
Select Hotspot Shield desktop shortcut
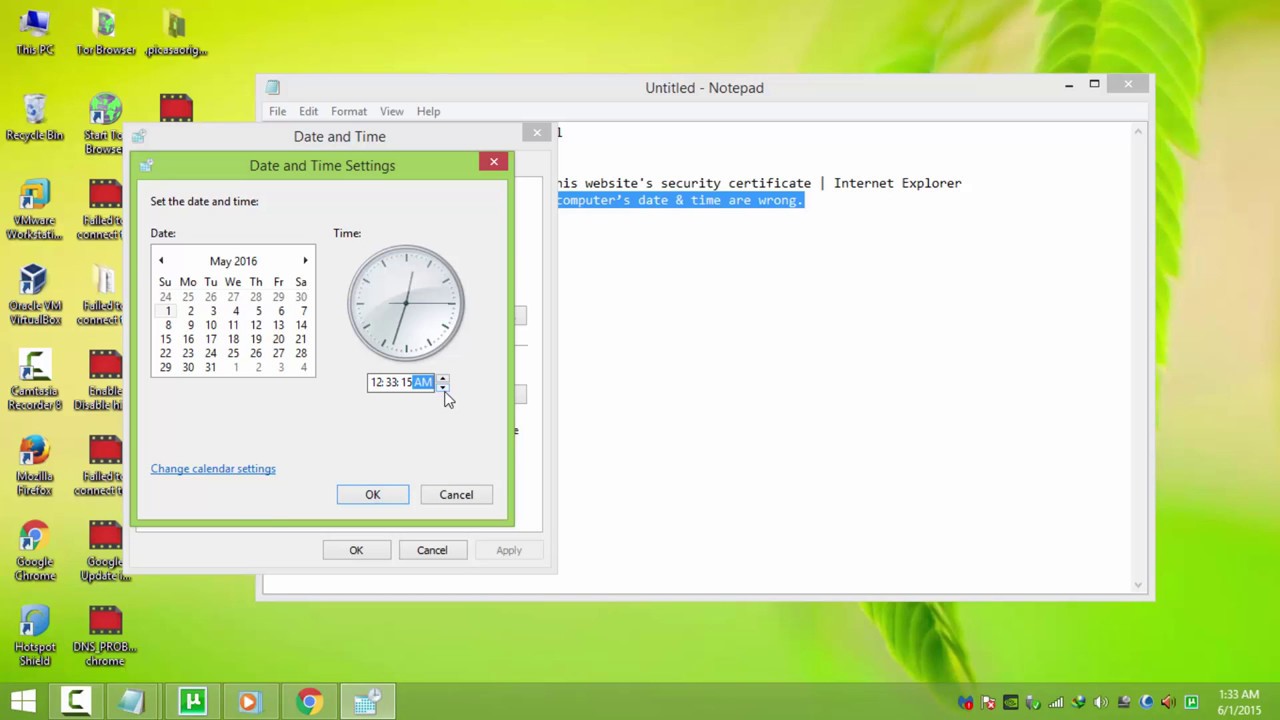pos(35,636)
